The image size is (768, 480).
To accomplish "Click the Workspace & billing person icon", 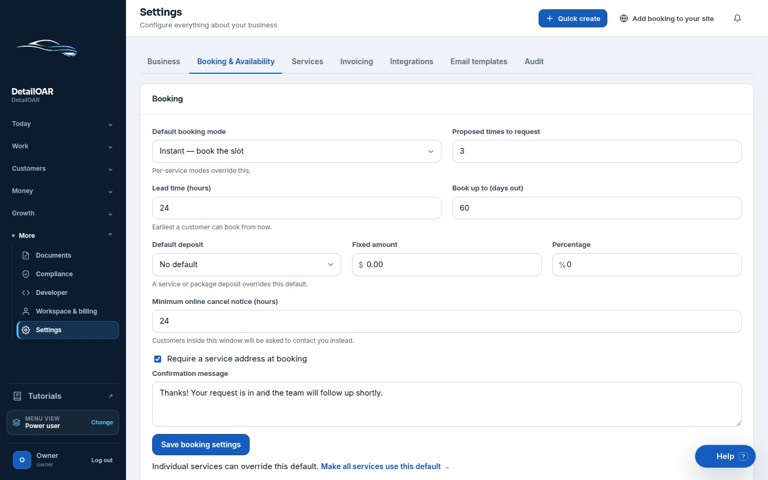I will tap(25, 311).
